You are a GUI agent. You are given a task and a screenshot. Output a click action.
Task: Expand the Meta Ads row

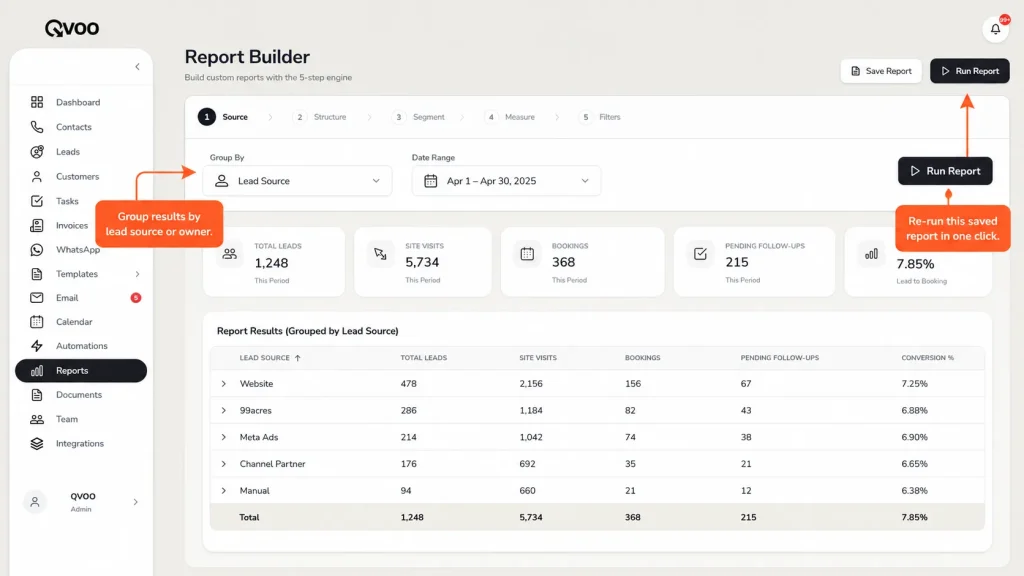223,437
